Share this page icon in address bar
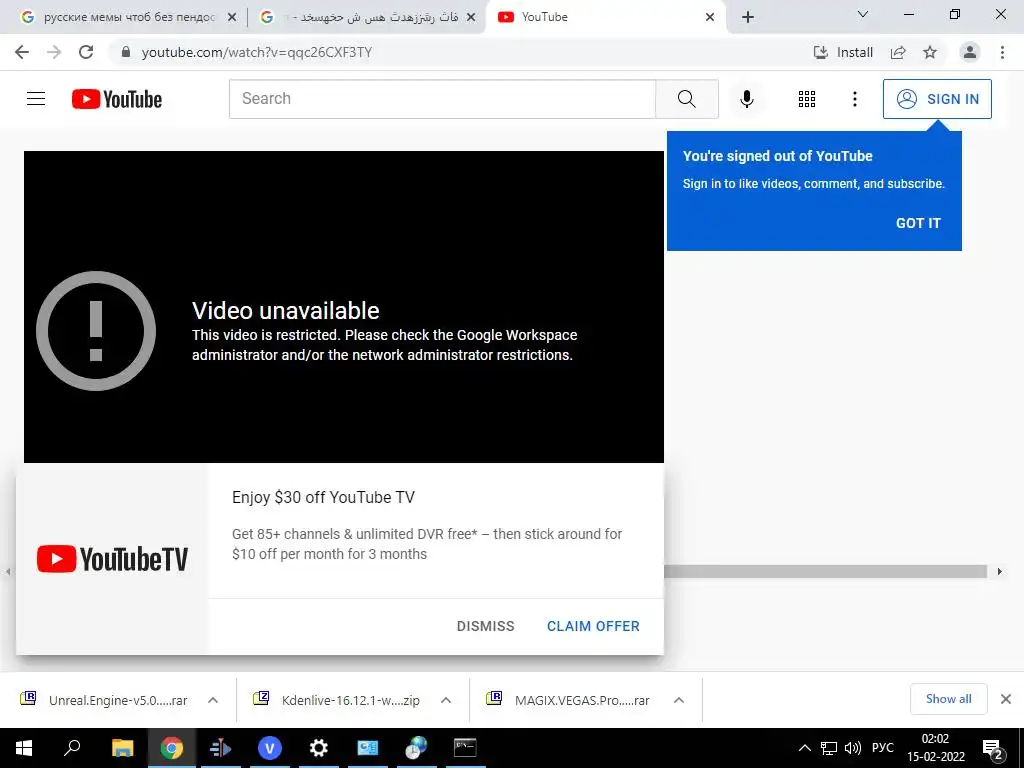The height and width of the screenshot is (768, 1024). [x=898, y=52]
